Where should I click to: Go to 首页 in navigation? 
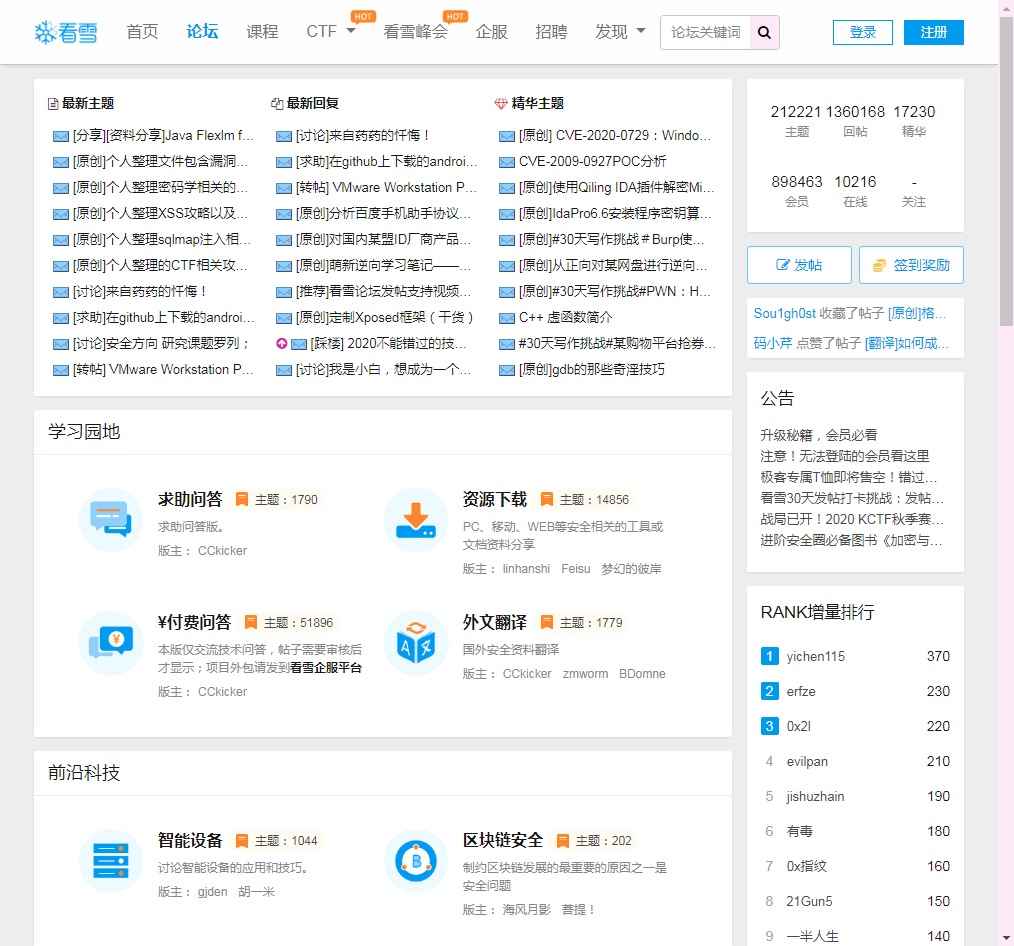(x=142, y=31)
